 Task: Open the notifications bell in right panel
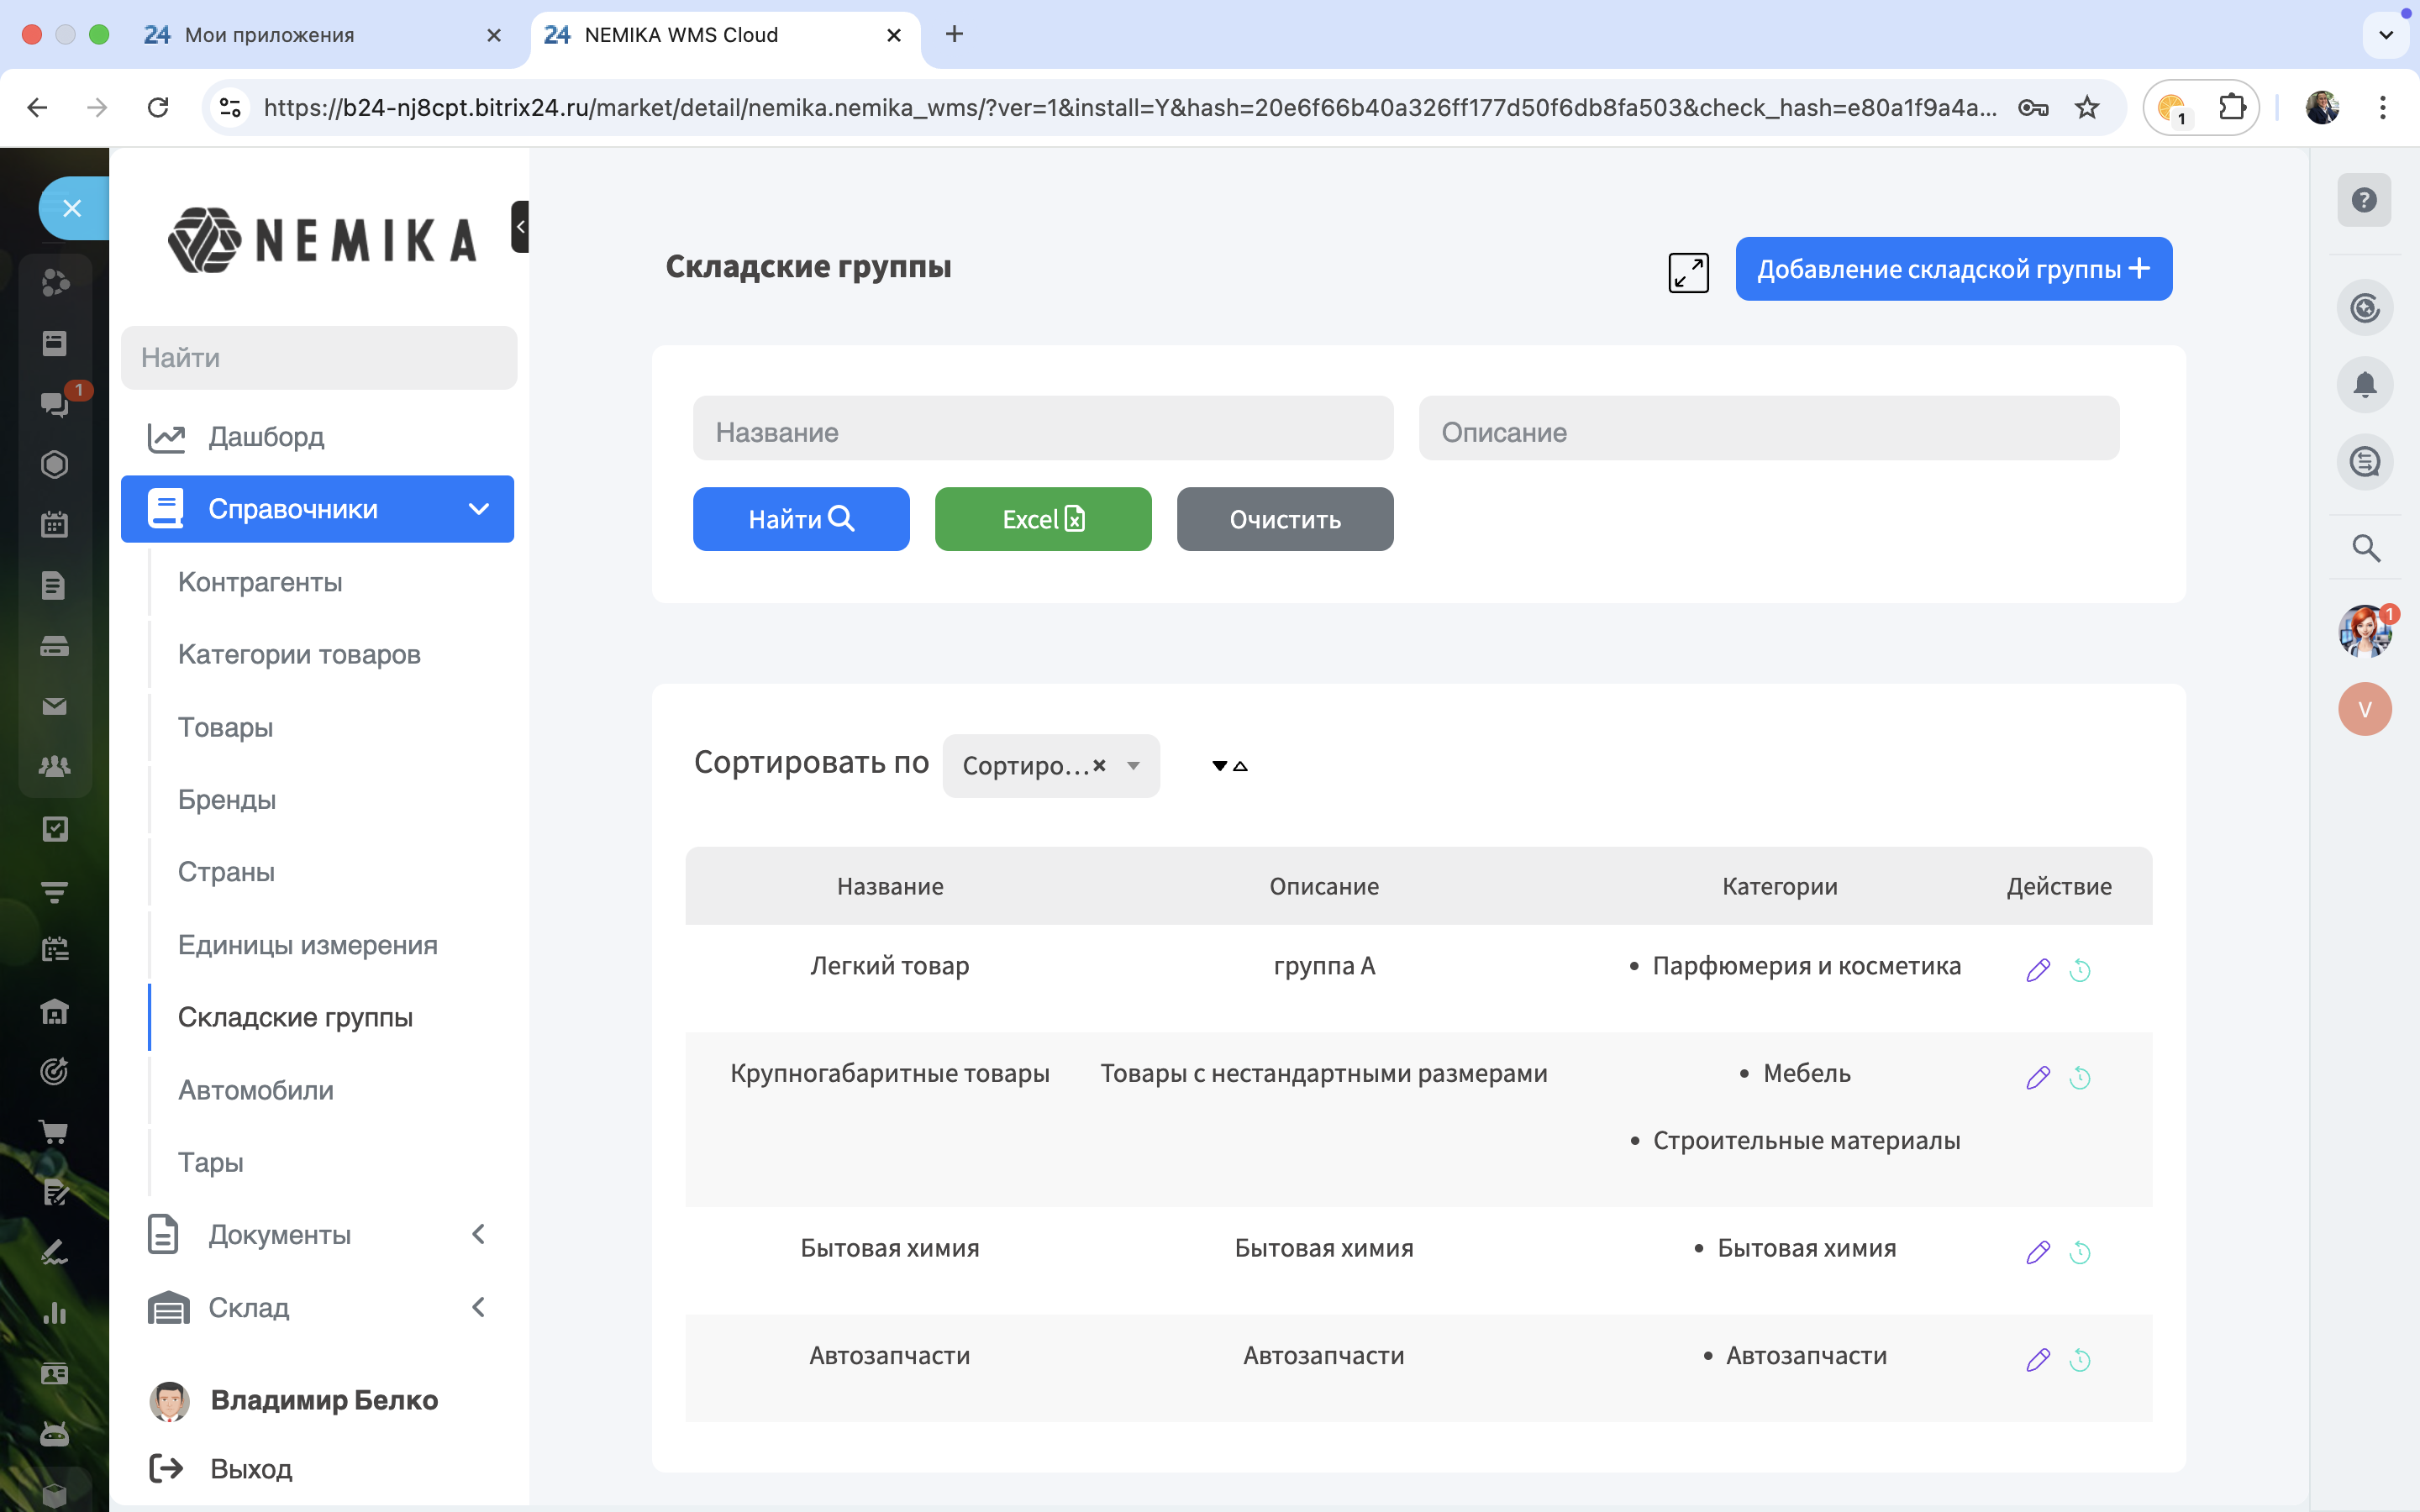[x=2364, y=385]
